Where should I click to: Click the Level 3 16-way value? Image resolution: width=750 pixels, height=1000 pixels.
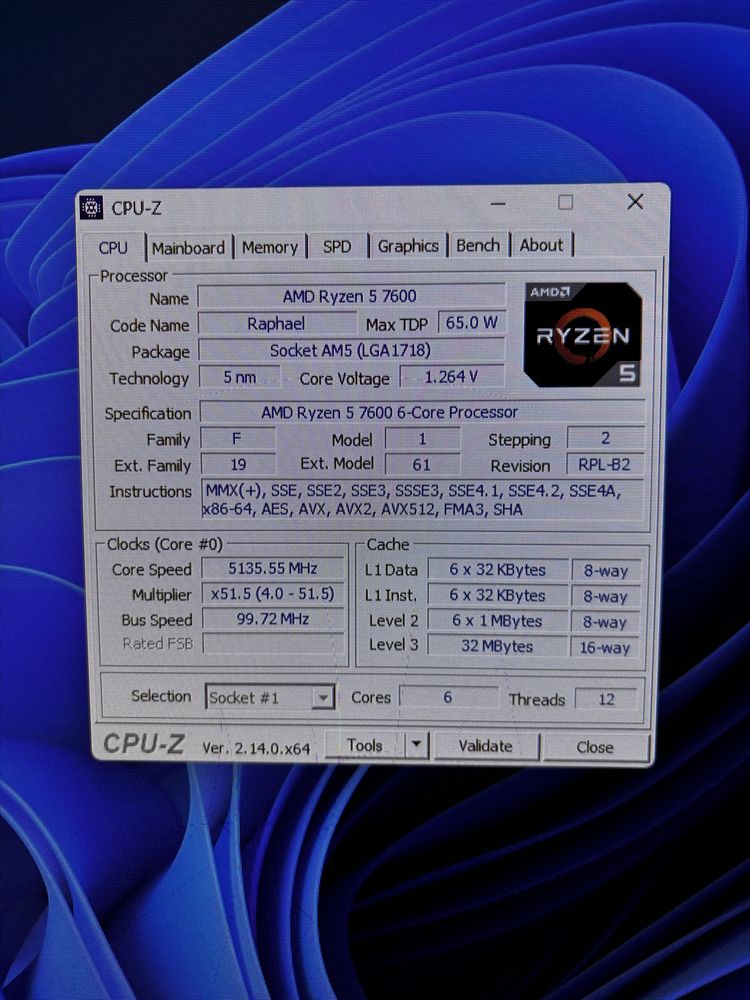coord(605,647)
